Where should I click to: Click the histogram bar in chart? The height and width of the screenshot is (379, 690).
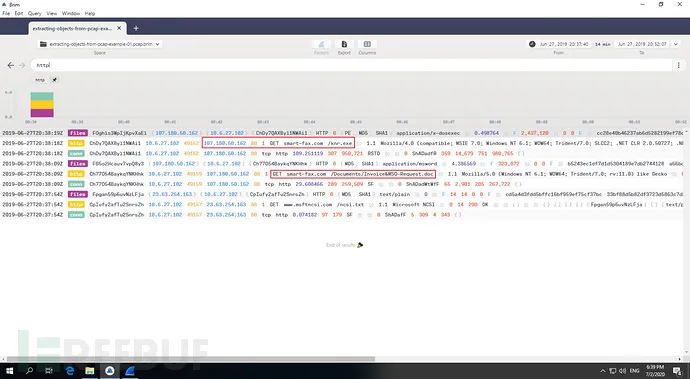(42, 105)
